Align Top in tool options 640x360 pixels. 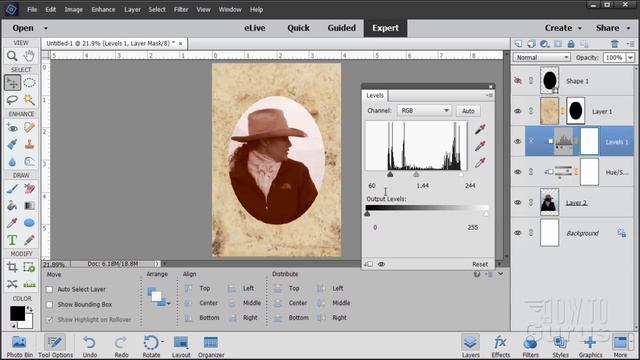[x=198, y=289]
